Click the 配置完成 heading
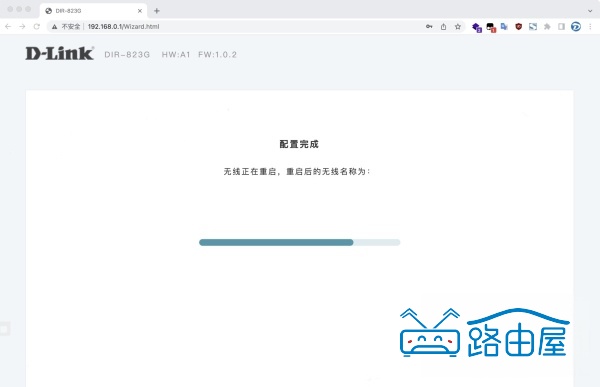Screen dimensions: 600x387 pyautogui.click(x=299, y=144)
